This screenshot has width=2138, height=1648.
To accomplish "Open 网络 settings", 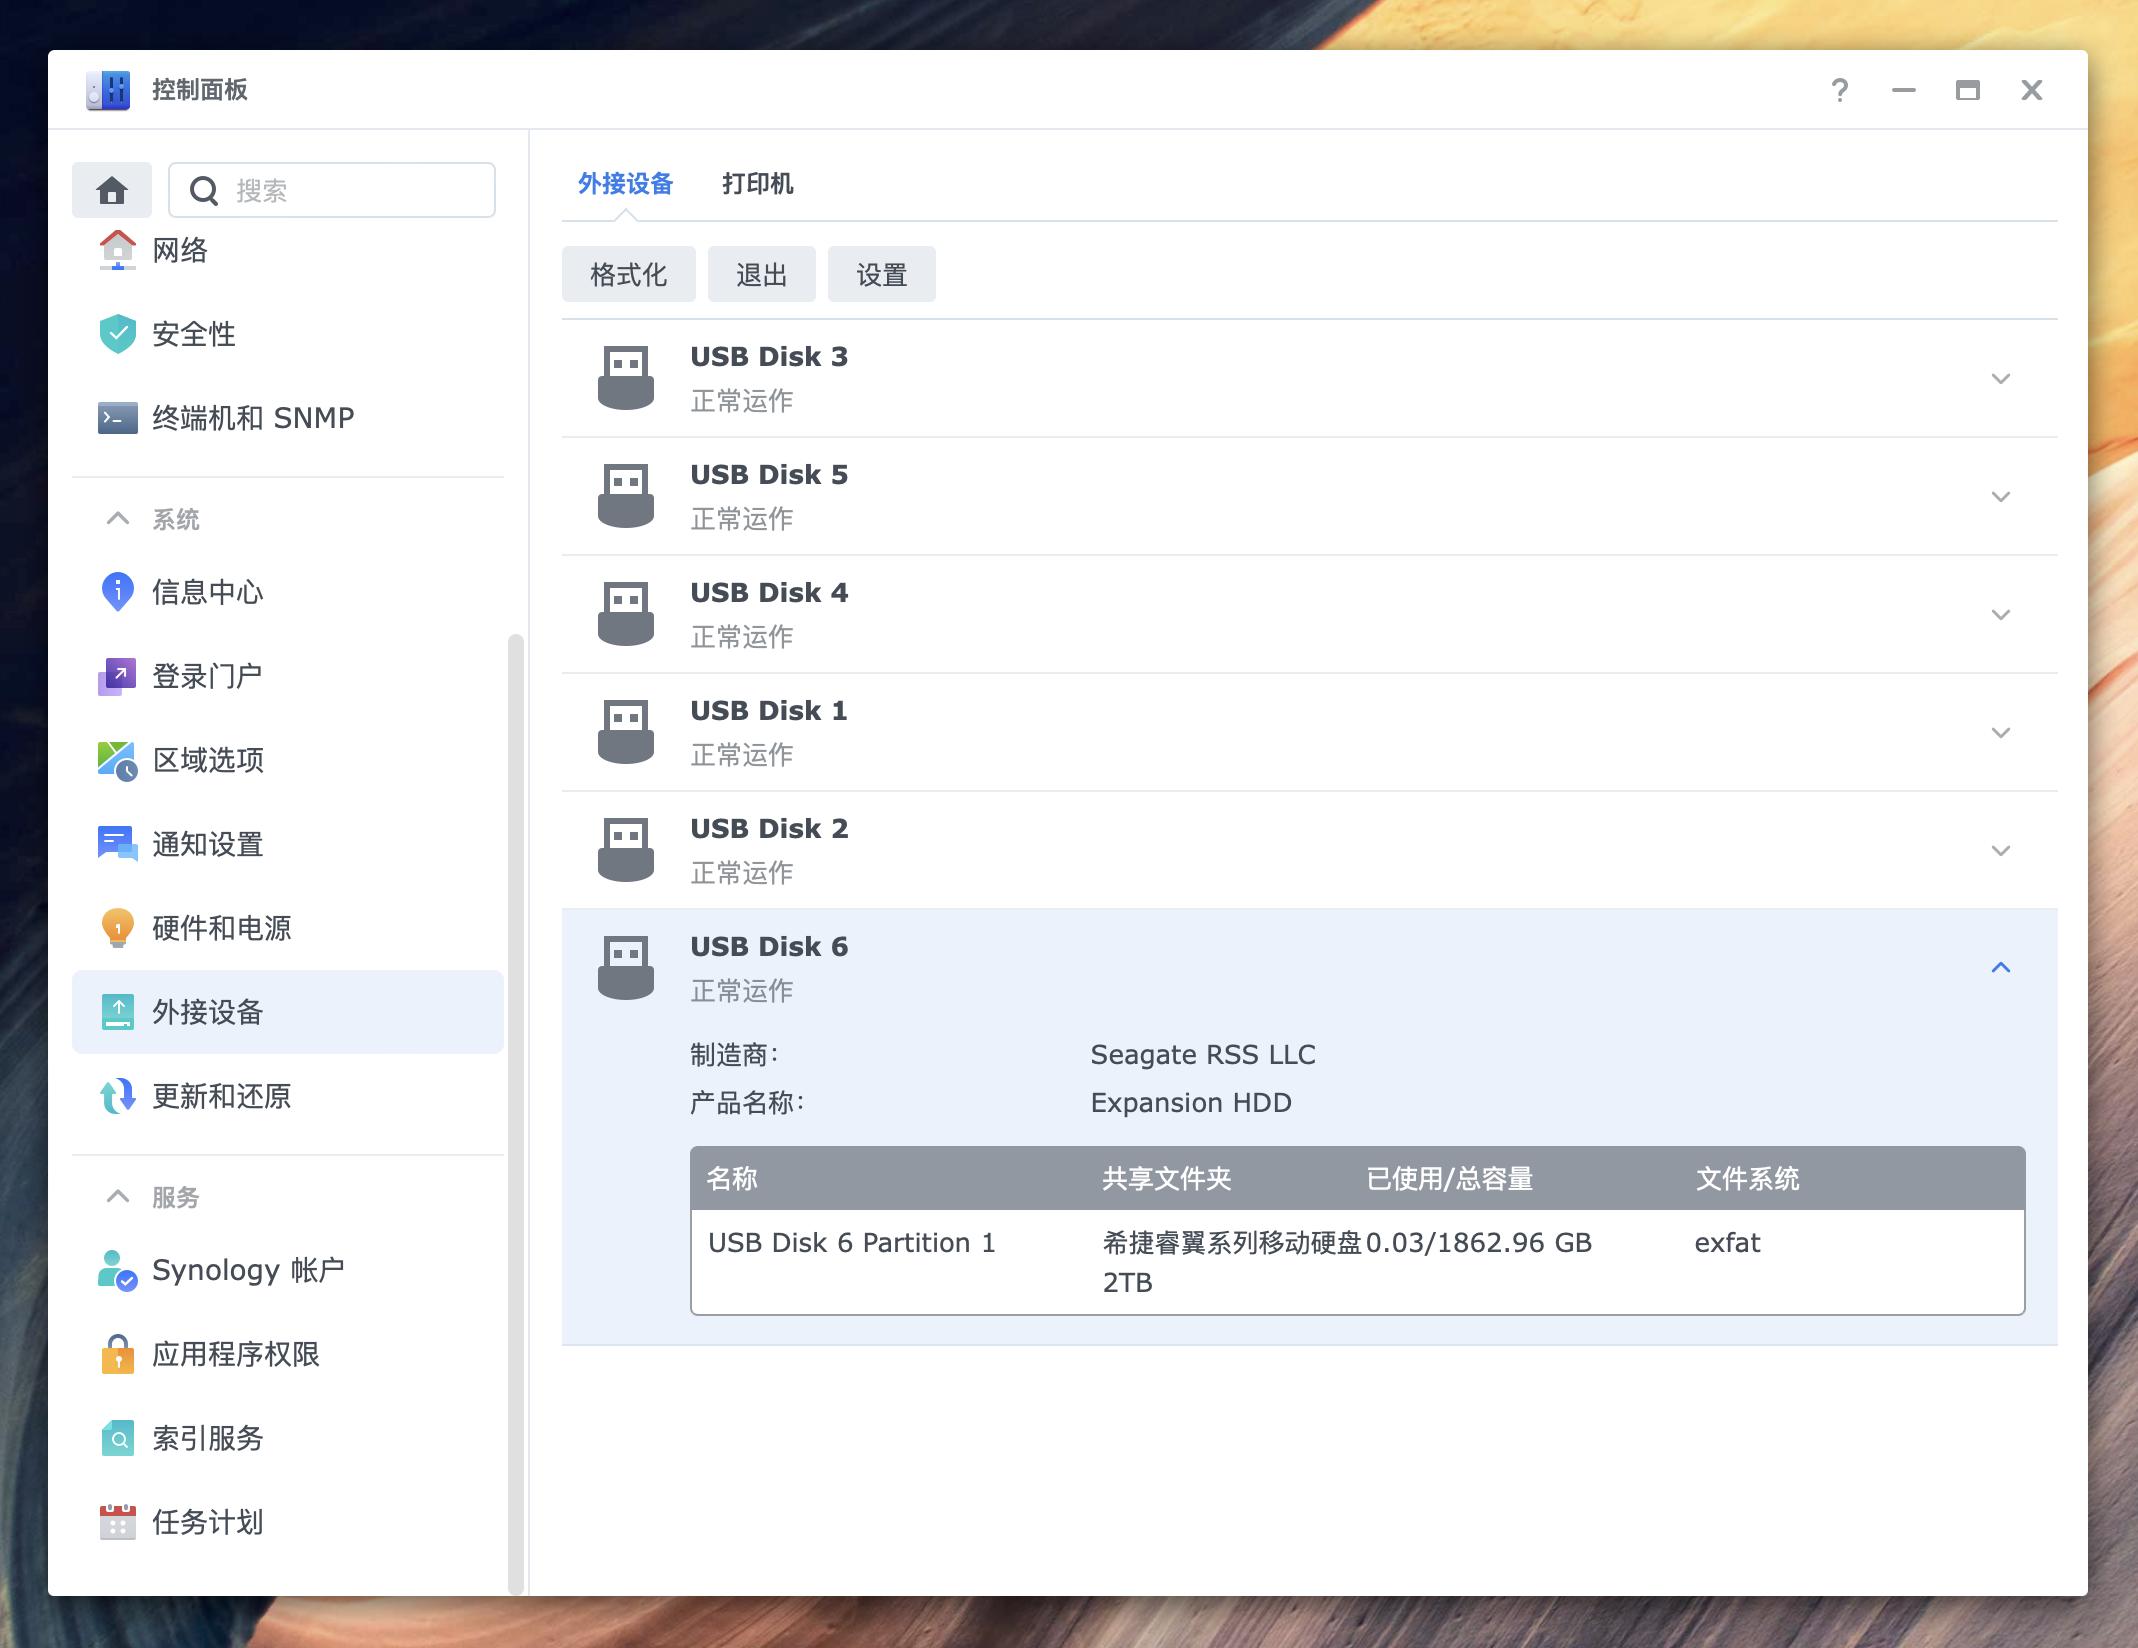I will [x=178, y=251].
